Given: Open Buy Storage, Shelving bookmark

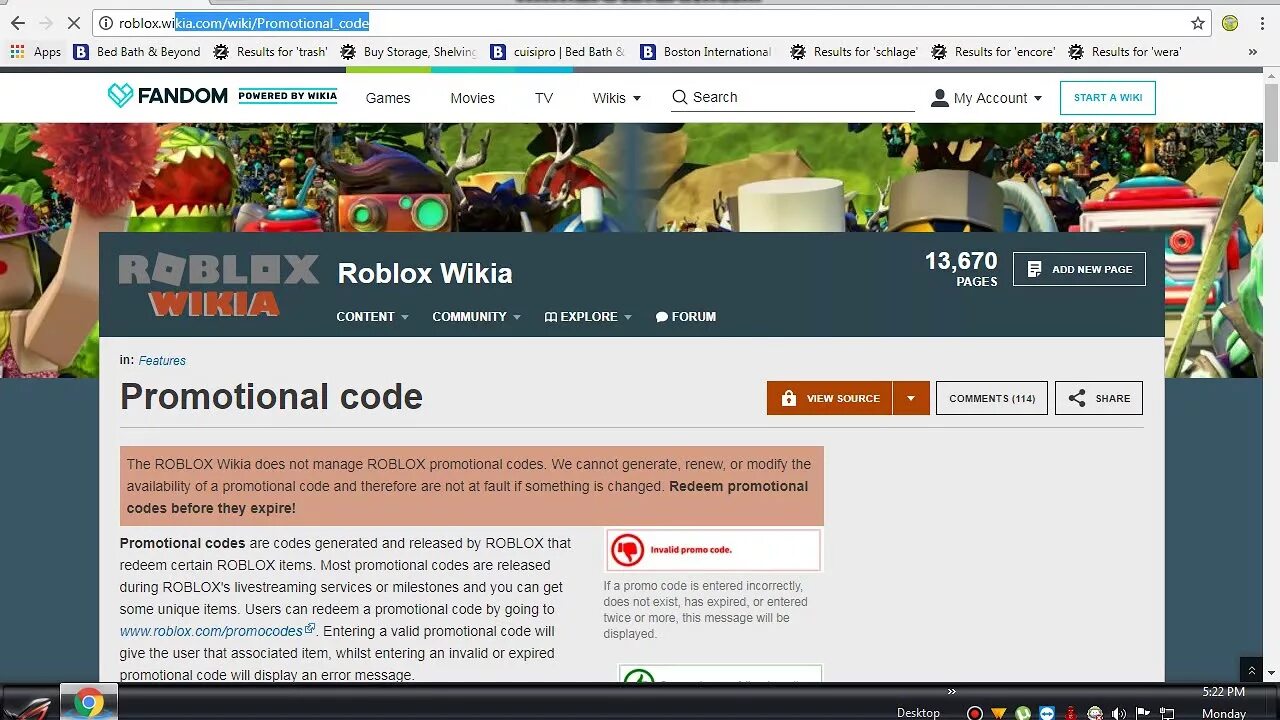Looking at the screenshot, I should coord(408,52).
